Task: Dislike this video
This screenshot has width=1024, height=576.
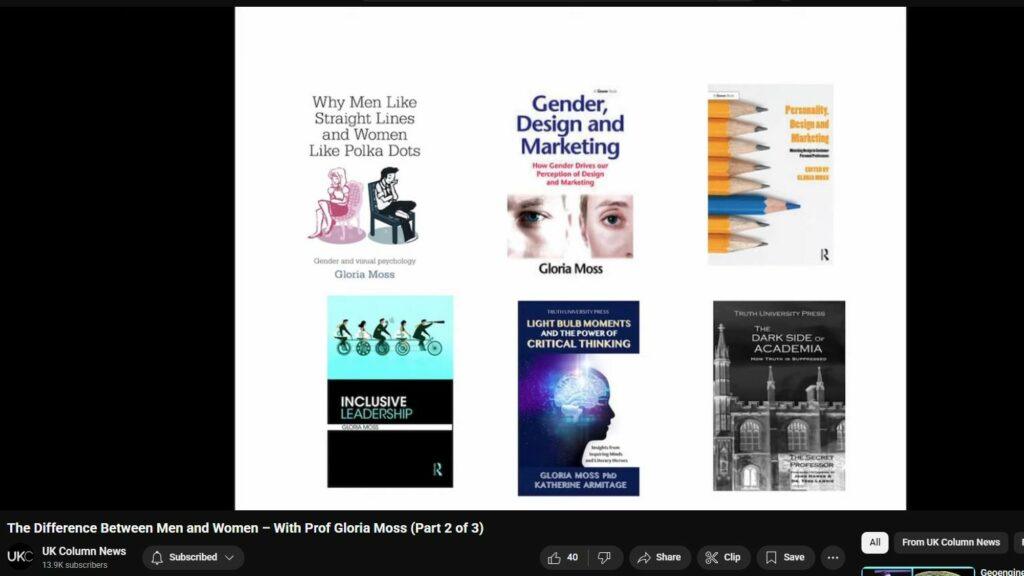Action: (x=605, y=557)
